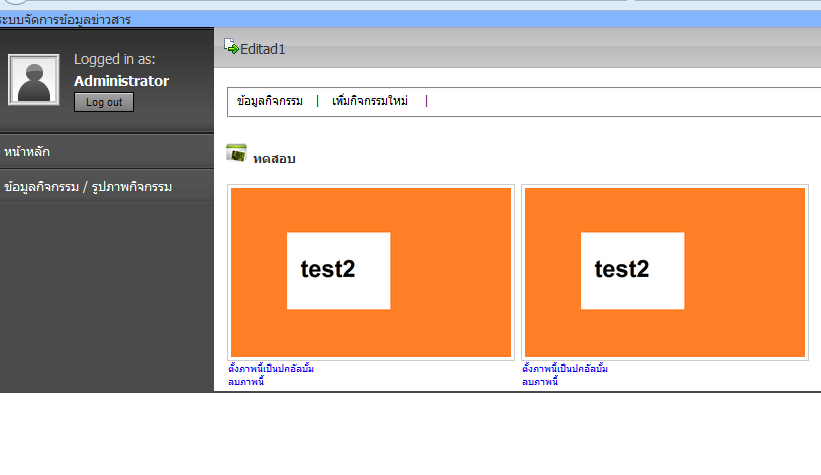Open the right test2 image thumbnail
Viewport: 821px width, 475px height.
point(664,272)
